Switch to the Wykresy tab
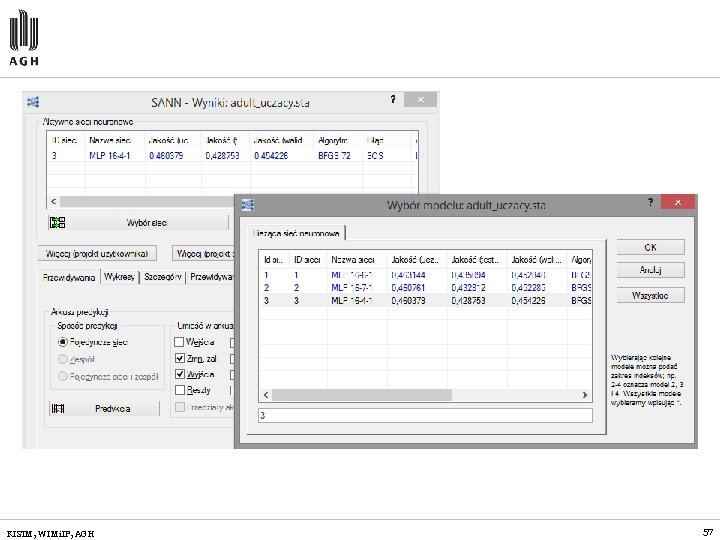720x540 pixels. pyautogui.click(x=119, y=277)
